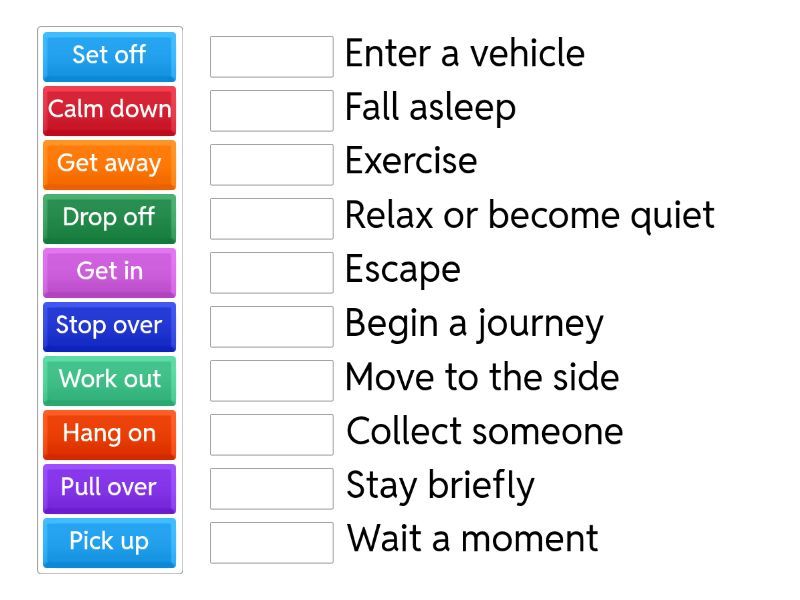This screenshot has width=800, height=600.
Task: Pick the blank box for "Collect someone"
Action: pyautogui.click(x=271, y=435)
